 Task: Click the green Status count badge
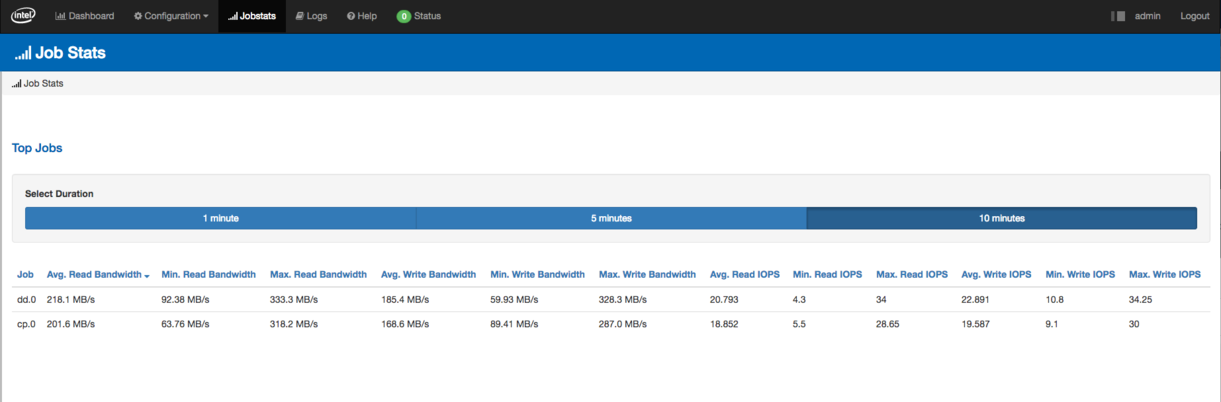pyautogui.click(x=403, y=17)
